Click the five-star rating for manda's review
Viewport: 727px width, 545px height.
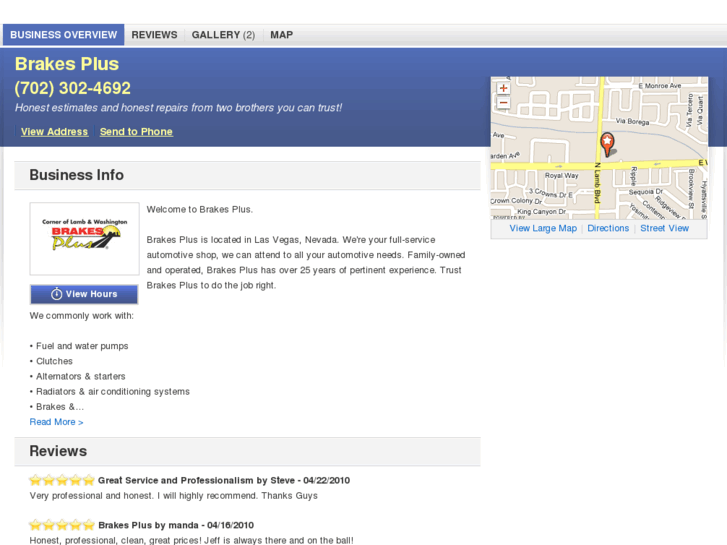click(x=62, y=525)
